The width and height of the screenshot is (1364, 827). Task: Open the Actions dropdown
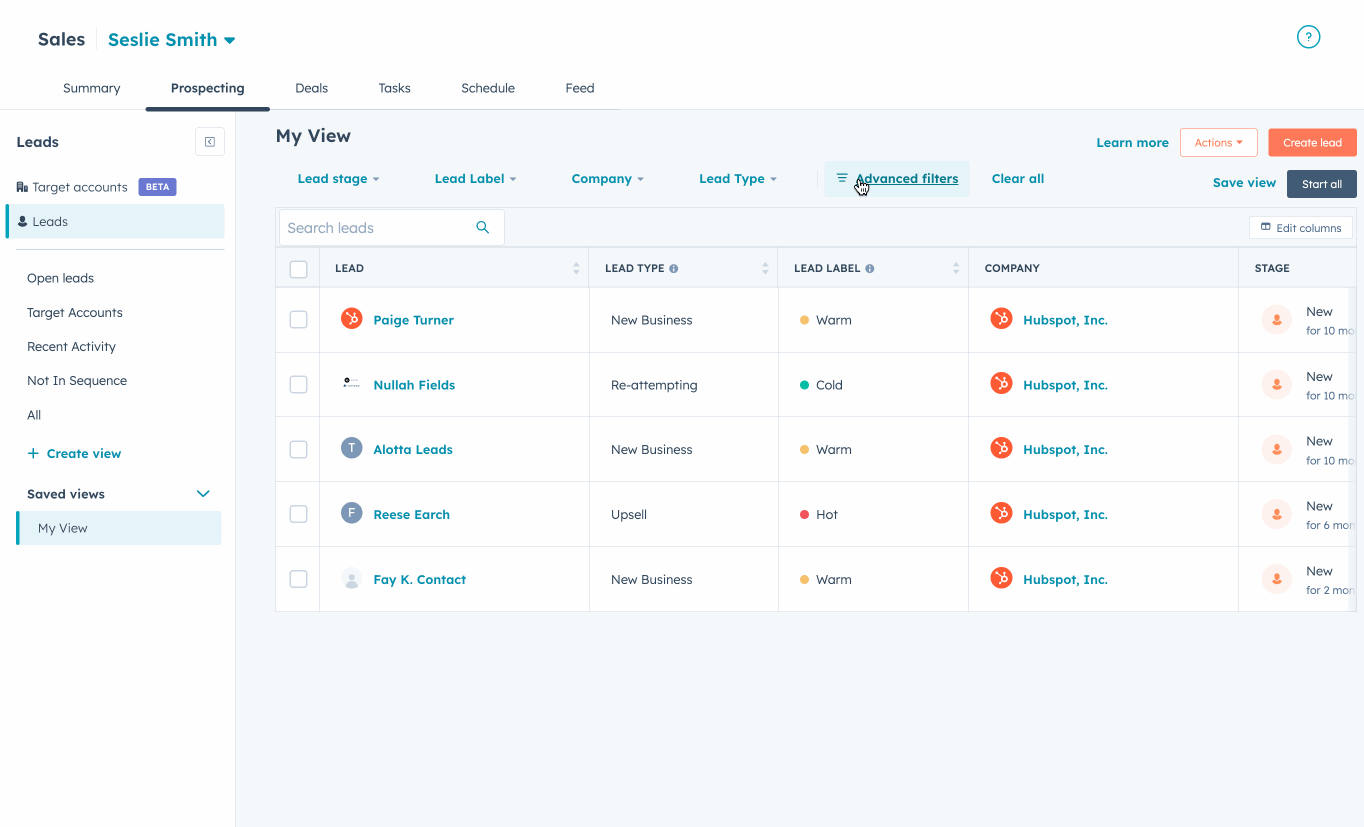click(x=1218, y=142)
